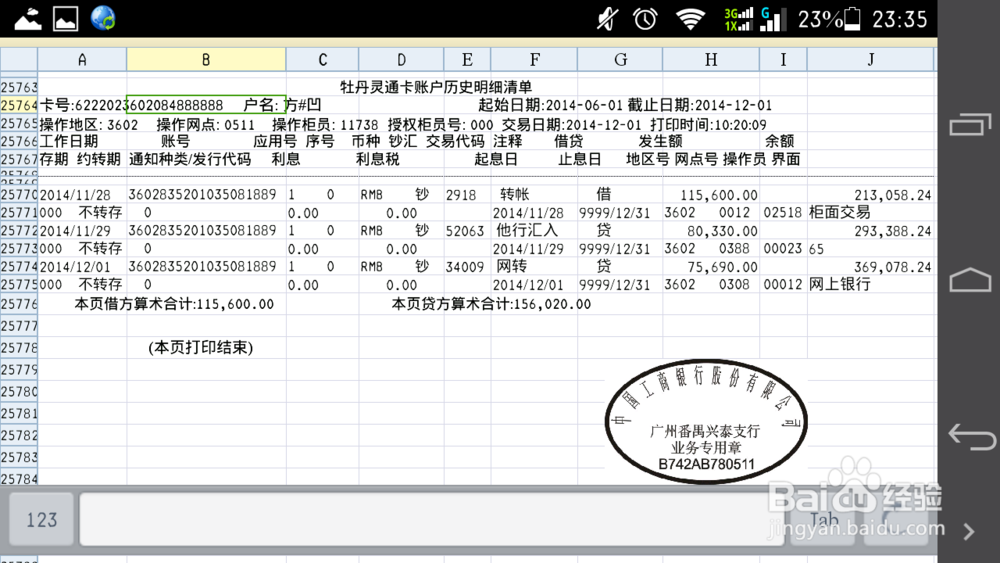Tap the cloud icon in status bar
This screenshot has height=563, width=1000.
point(28,19)
